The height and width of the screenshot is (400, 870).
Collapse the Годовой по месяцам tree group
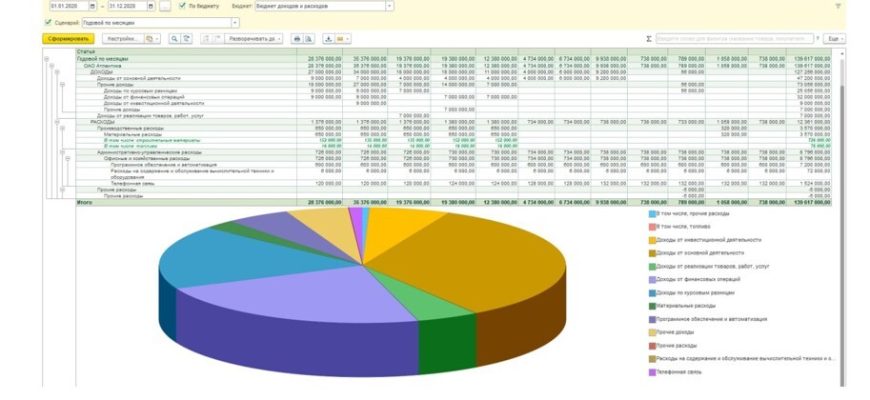[48, 59]
